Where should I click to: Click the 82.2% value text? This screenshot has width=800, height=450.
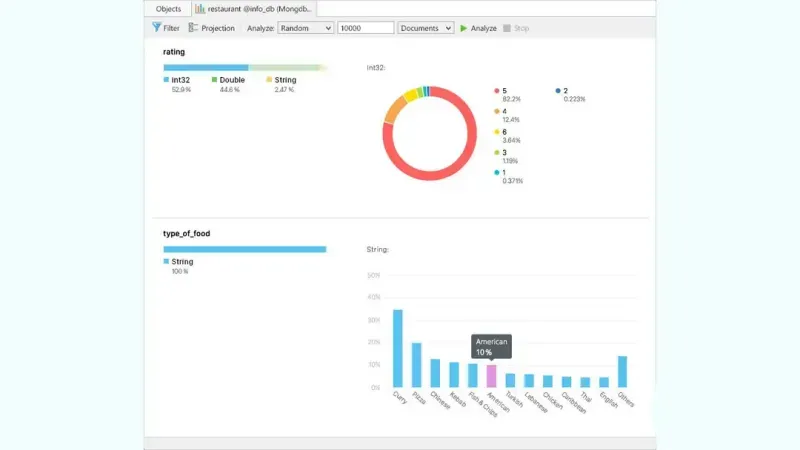click(x=511, y=99)
